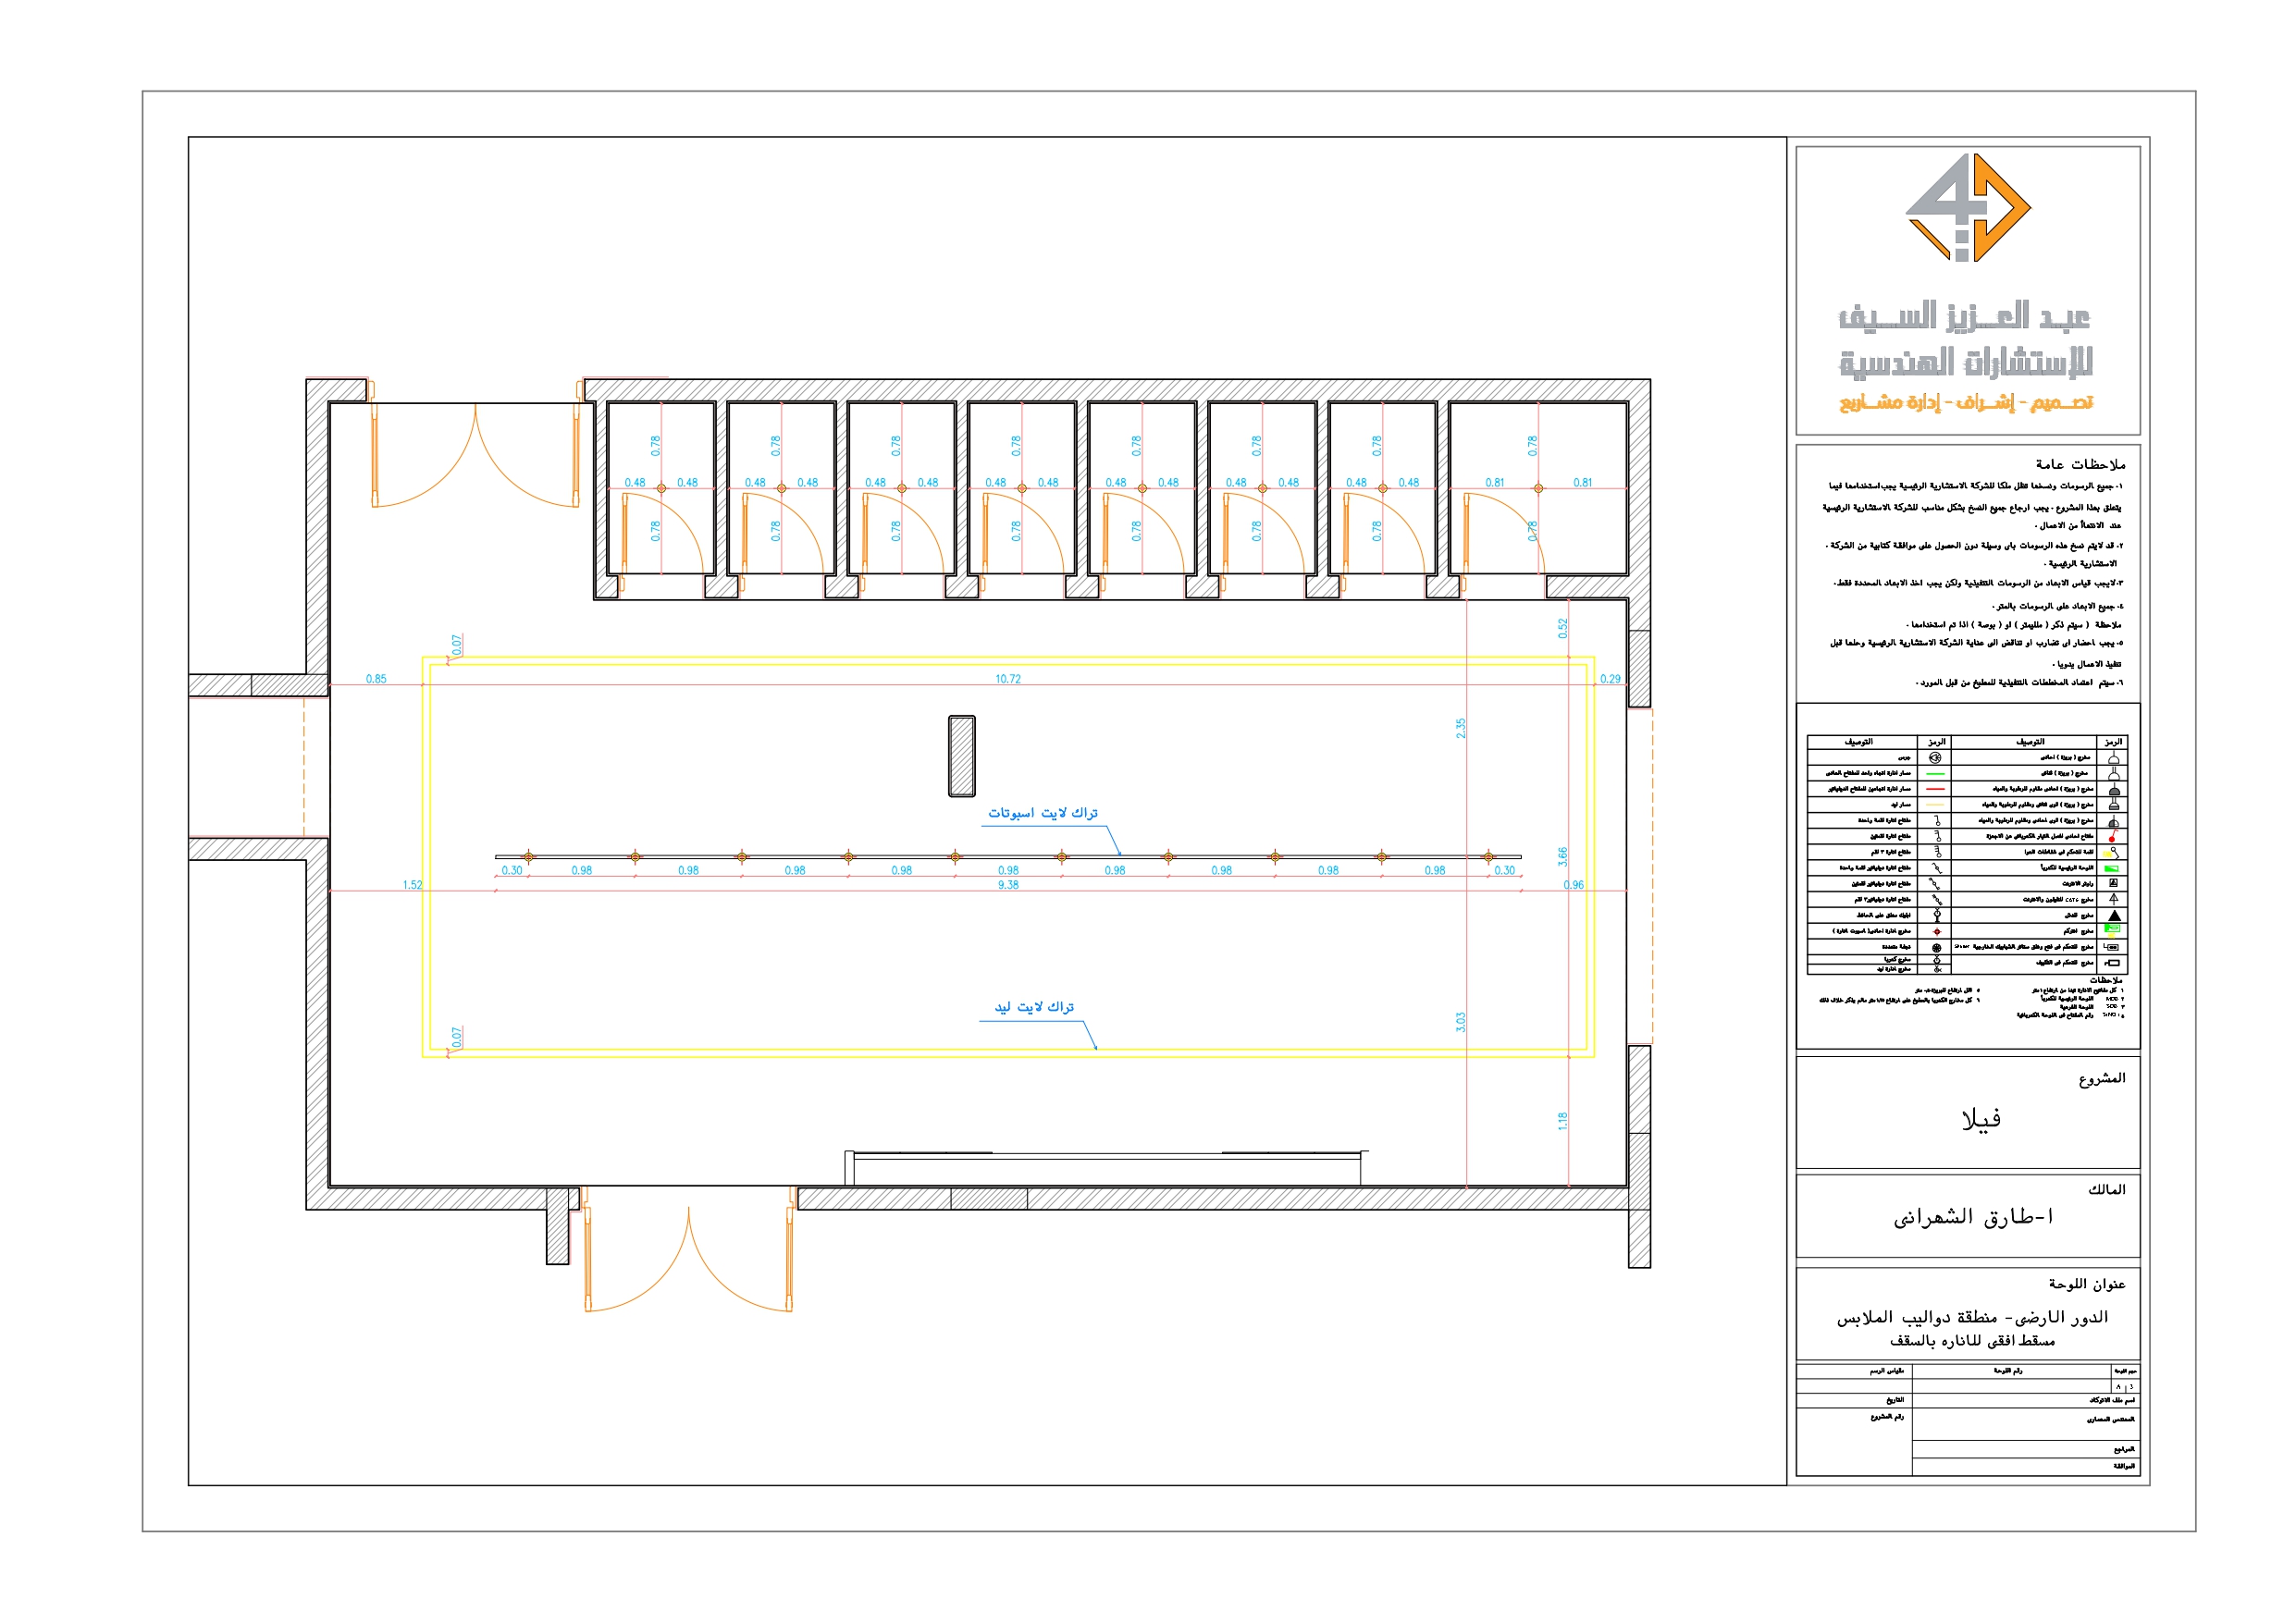Select the 10.72 dimension text
The height and width of the screenshot is (1623, 2296).
pos(1008,679)
